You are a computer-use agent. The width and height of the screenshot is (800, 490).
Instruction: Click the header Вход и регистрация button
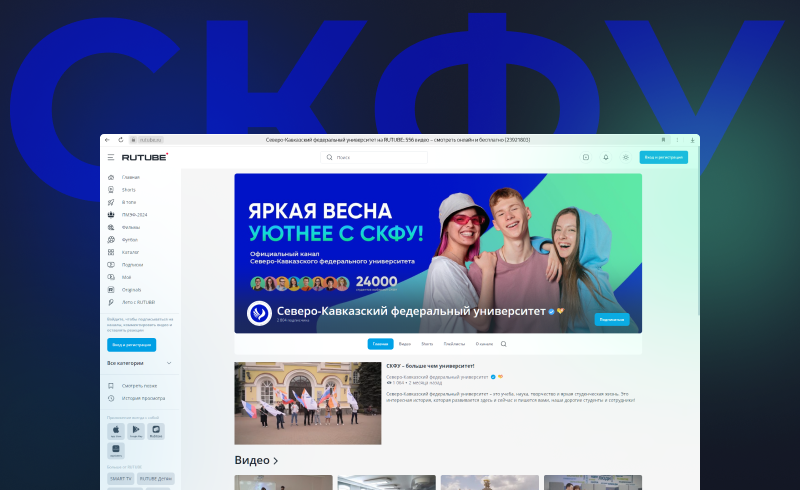(x=663, y=157)
